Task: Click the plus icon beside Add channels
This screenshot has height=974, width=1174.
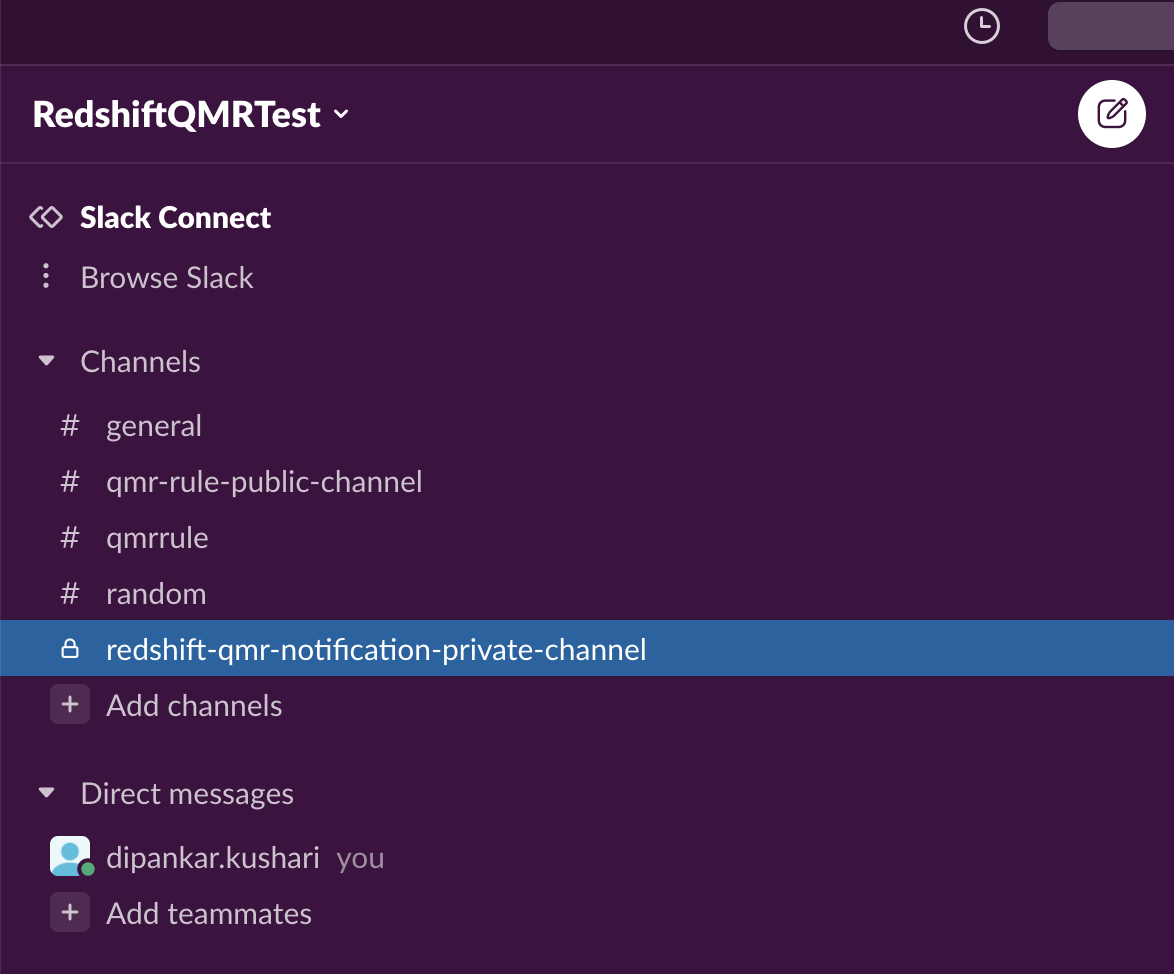Action: point(69,705)
